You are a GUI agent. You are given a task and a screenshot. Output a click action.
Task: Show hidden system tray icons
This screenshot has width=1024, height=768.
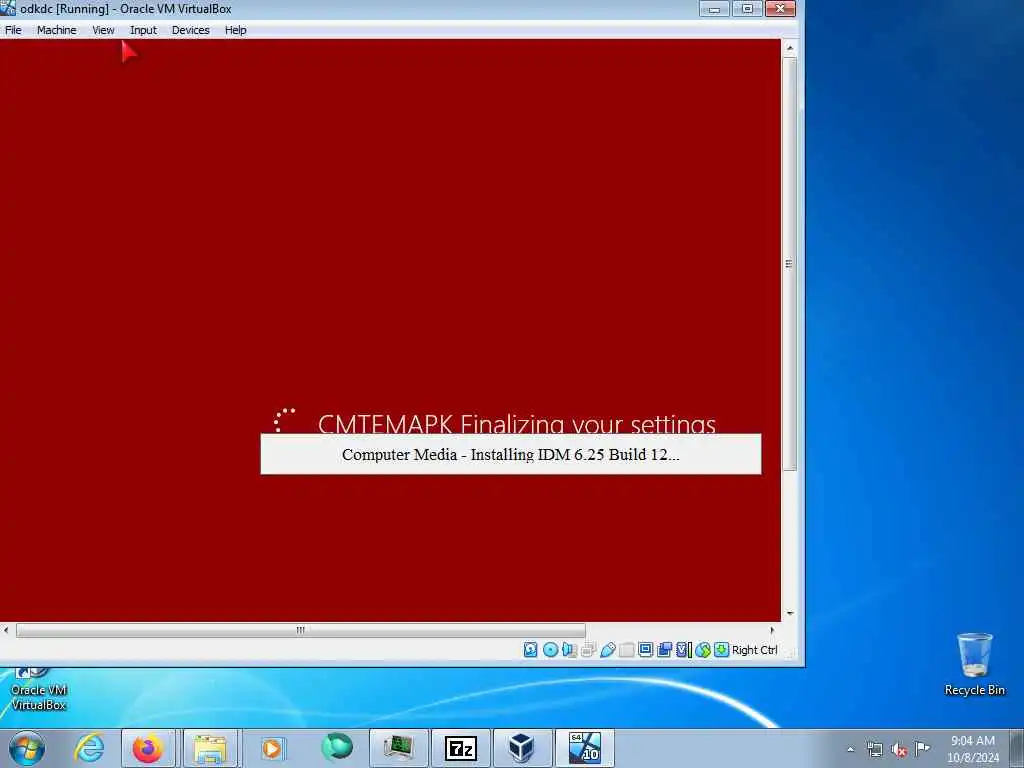point(850,750)
